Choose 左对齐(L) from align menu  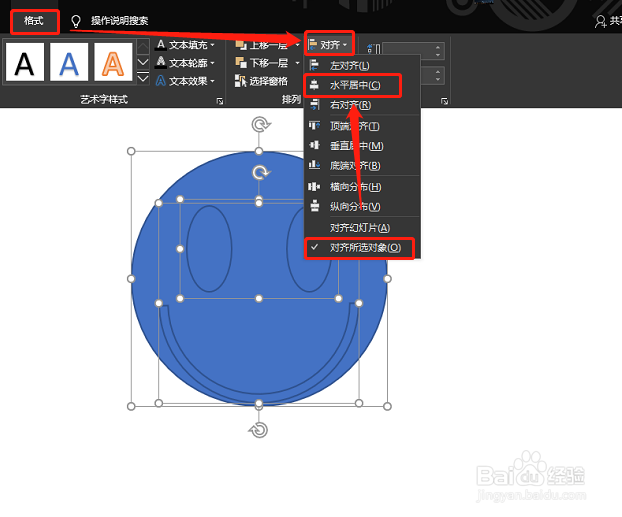coord(362,65)
